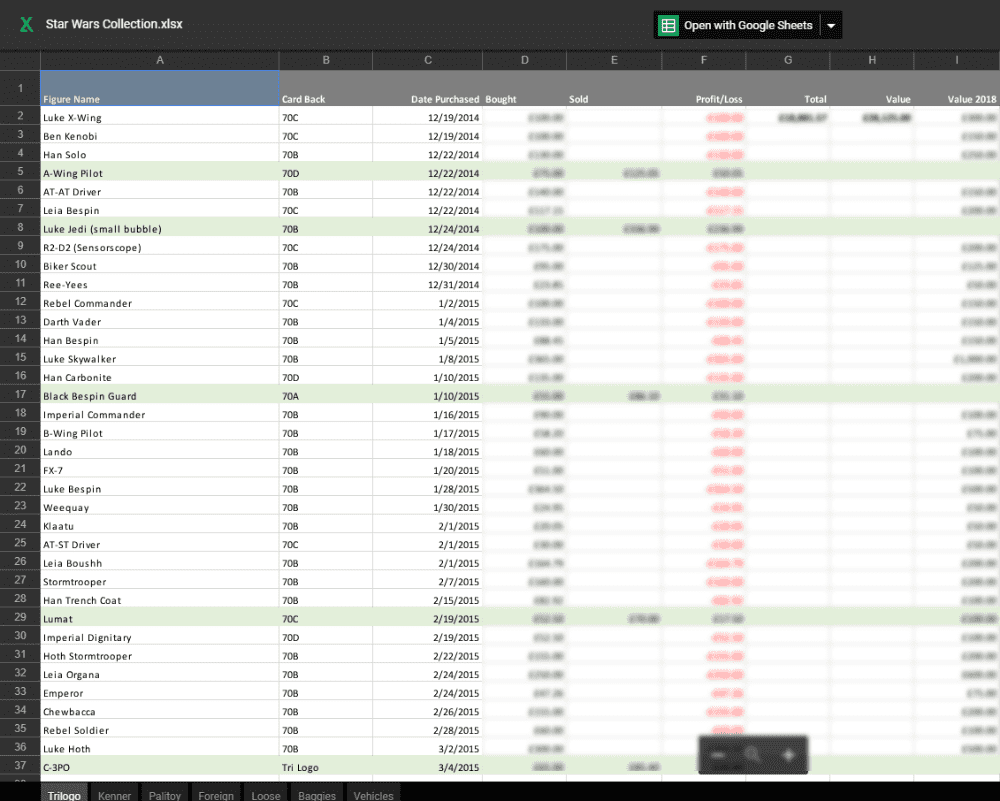Viewport: 1000px width, 801px height.
Task: Select column D header
Action: point(524,60)
